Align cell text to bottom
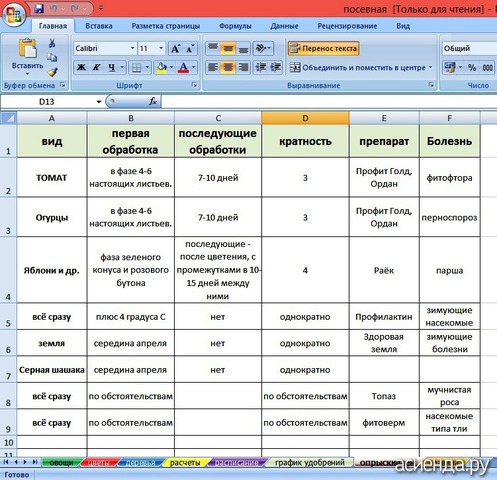Image resolution: width=497 pixels, height=480 pixels. click(x=243, y=49)
